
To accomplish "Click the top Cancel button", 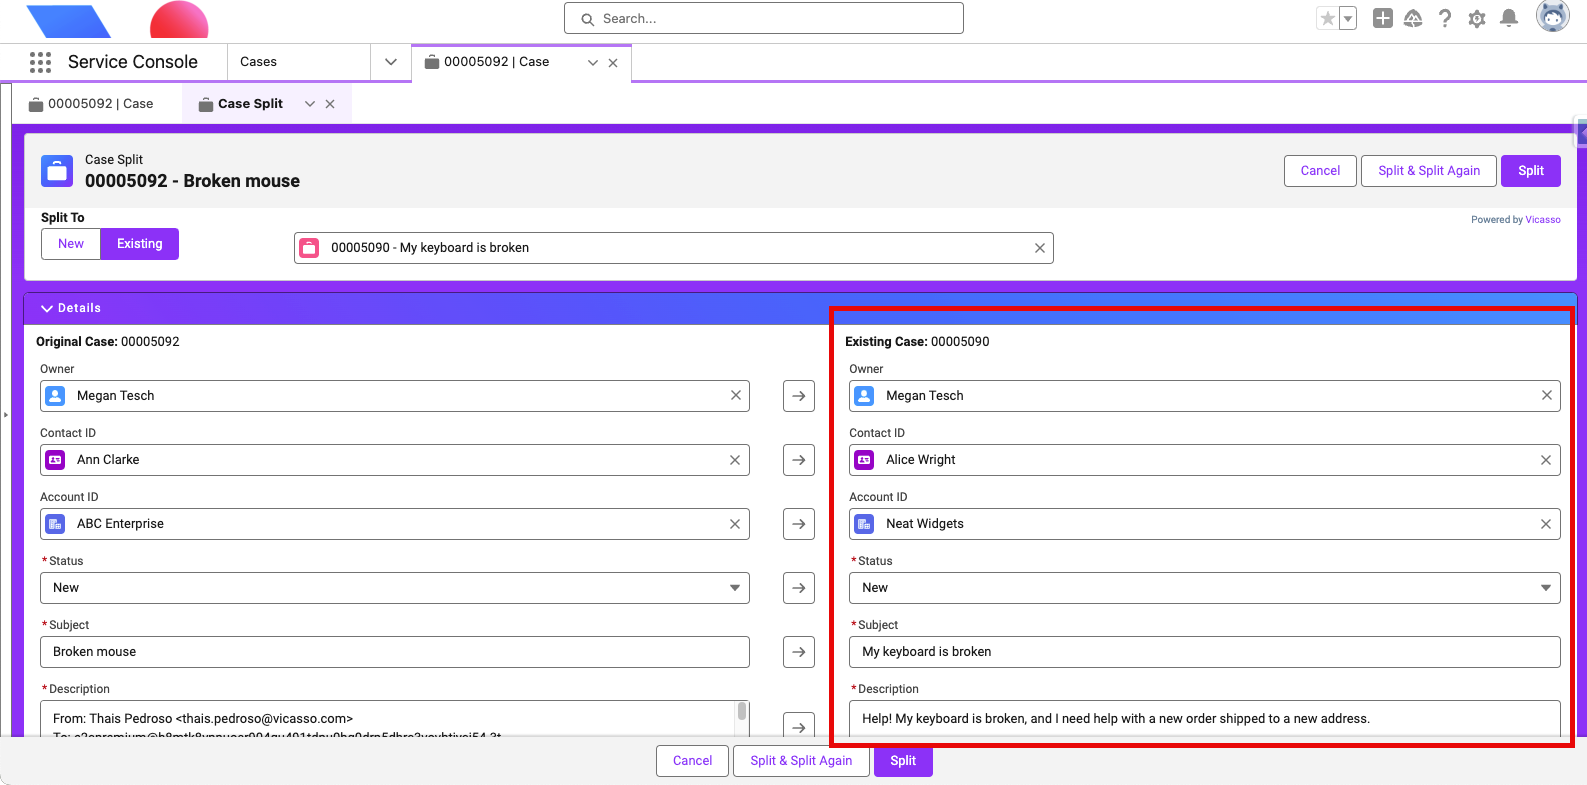I will click(1320, 171).
